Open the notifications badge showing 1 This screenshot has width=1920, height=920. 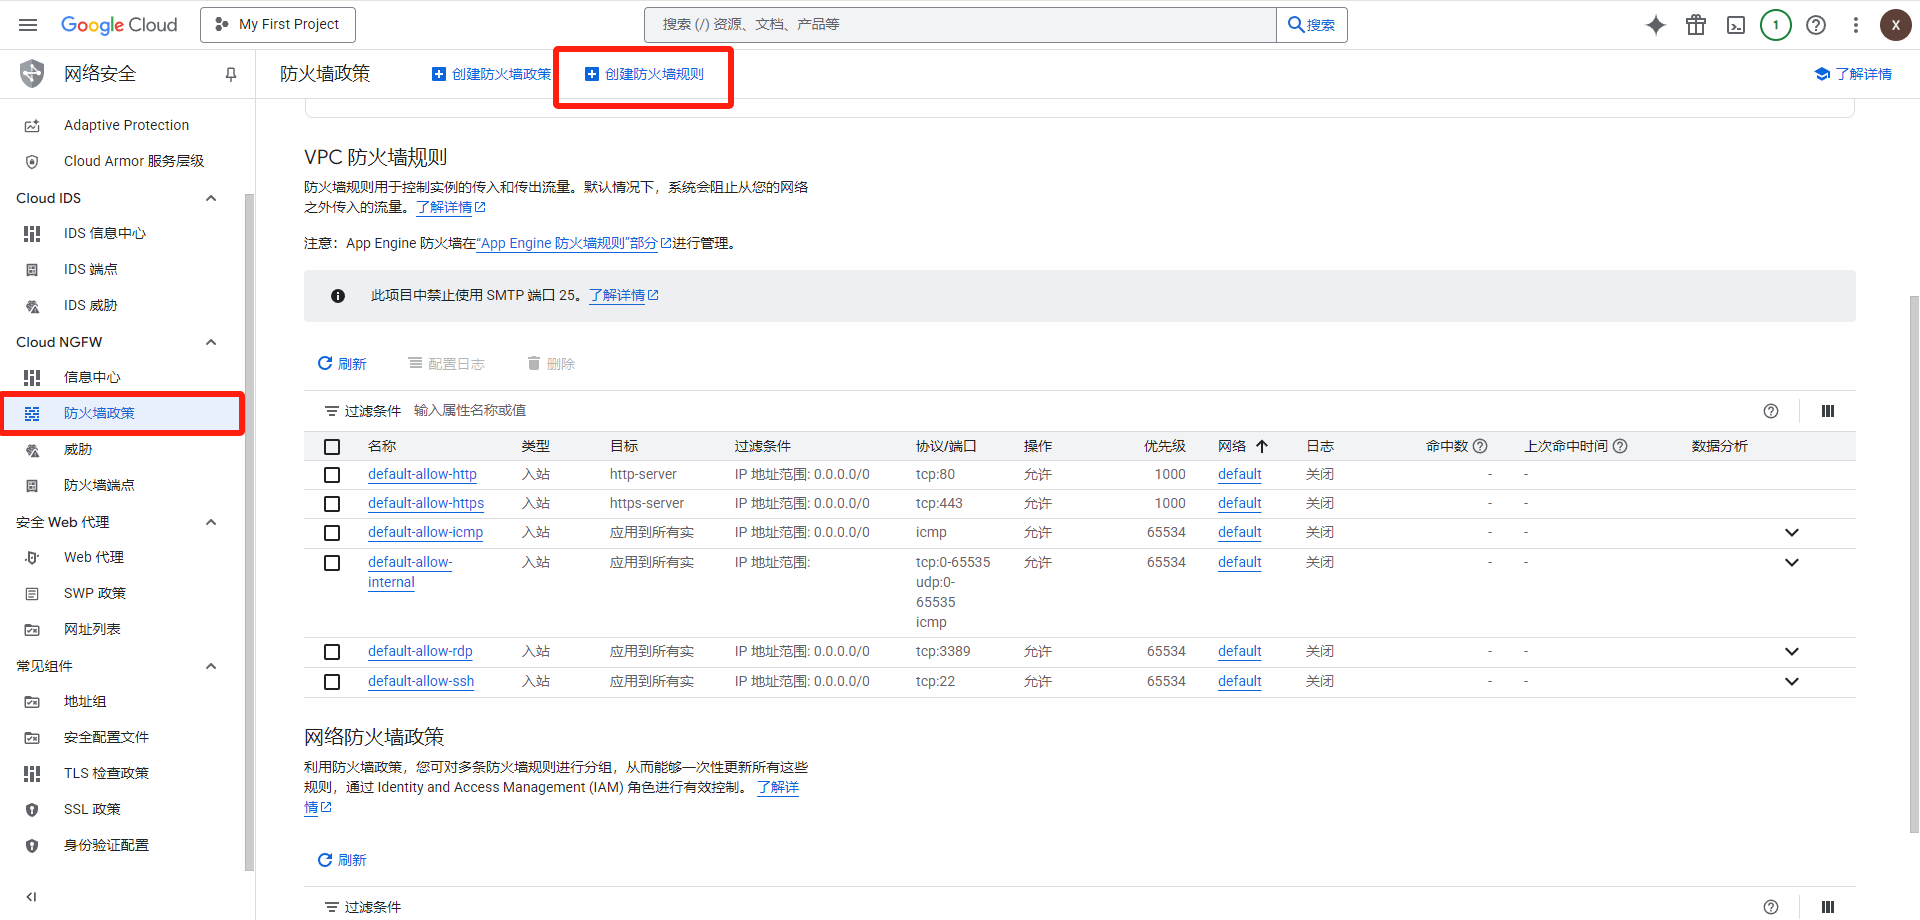pyautogui.click(x=1776, y=25)
